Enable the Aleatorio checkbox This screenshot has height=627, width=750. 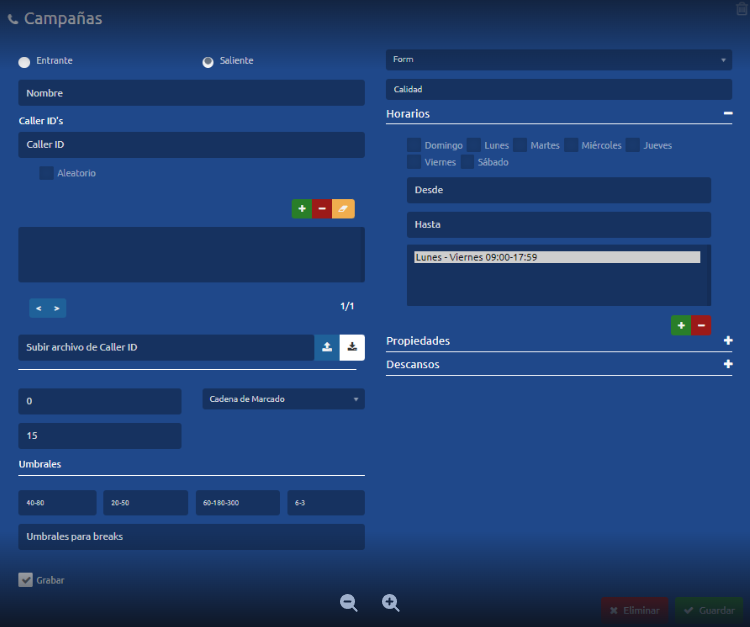click(46, 173)
